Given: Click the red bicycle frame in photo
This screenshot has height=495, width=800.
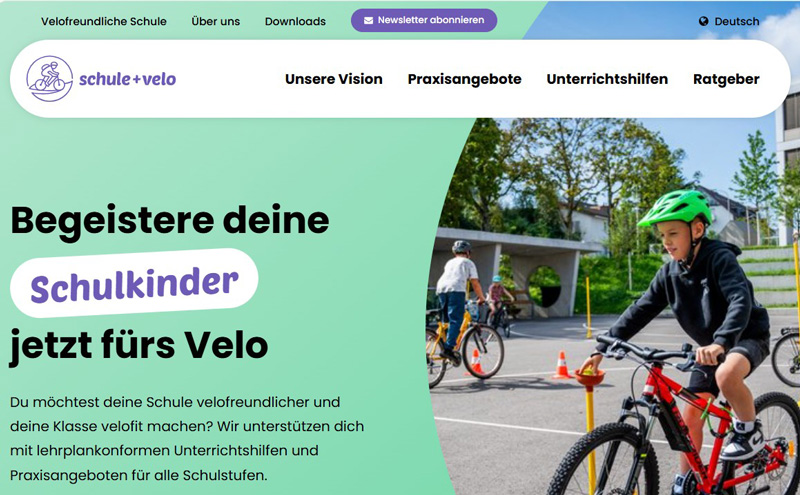Looking at the screenshot, I should click(x=679, y=403).
